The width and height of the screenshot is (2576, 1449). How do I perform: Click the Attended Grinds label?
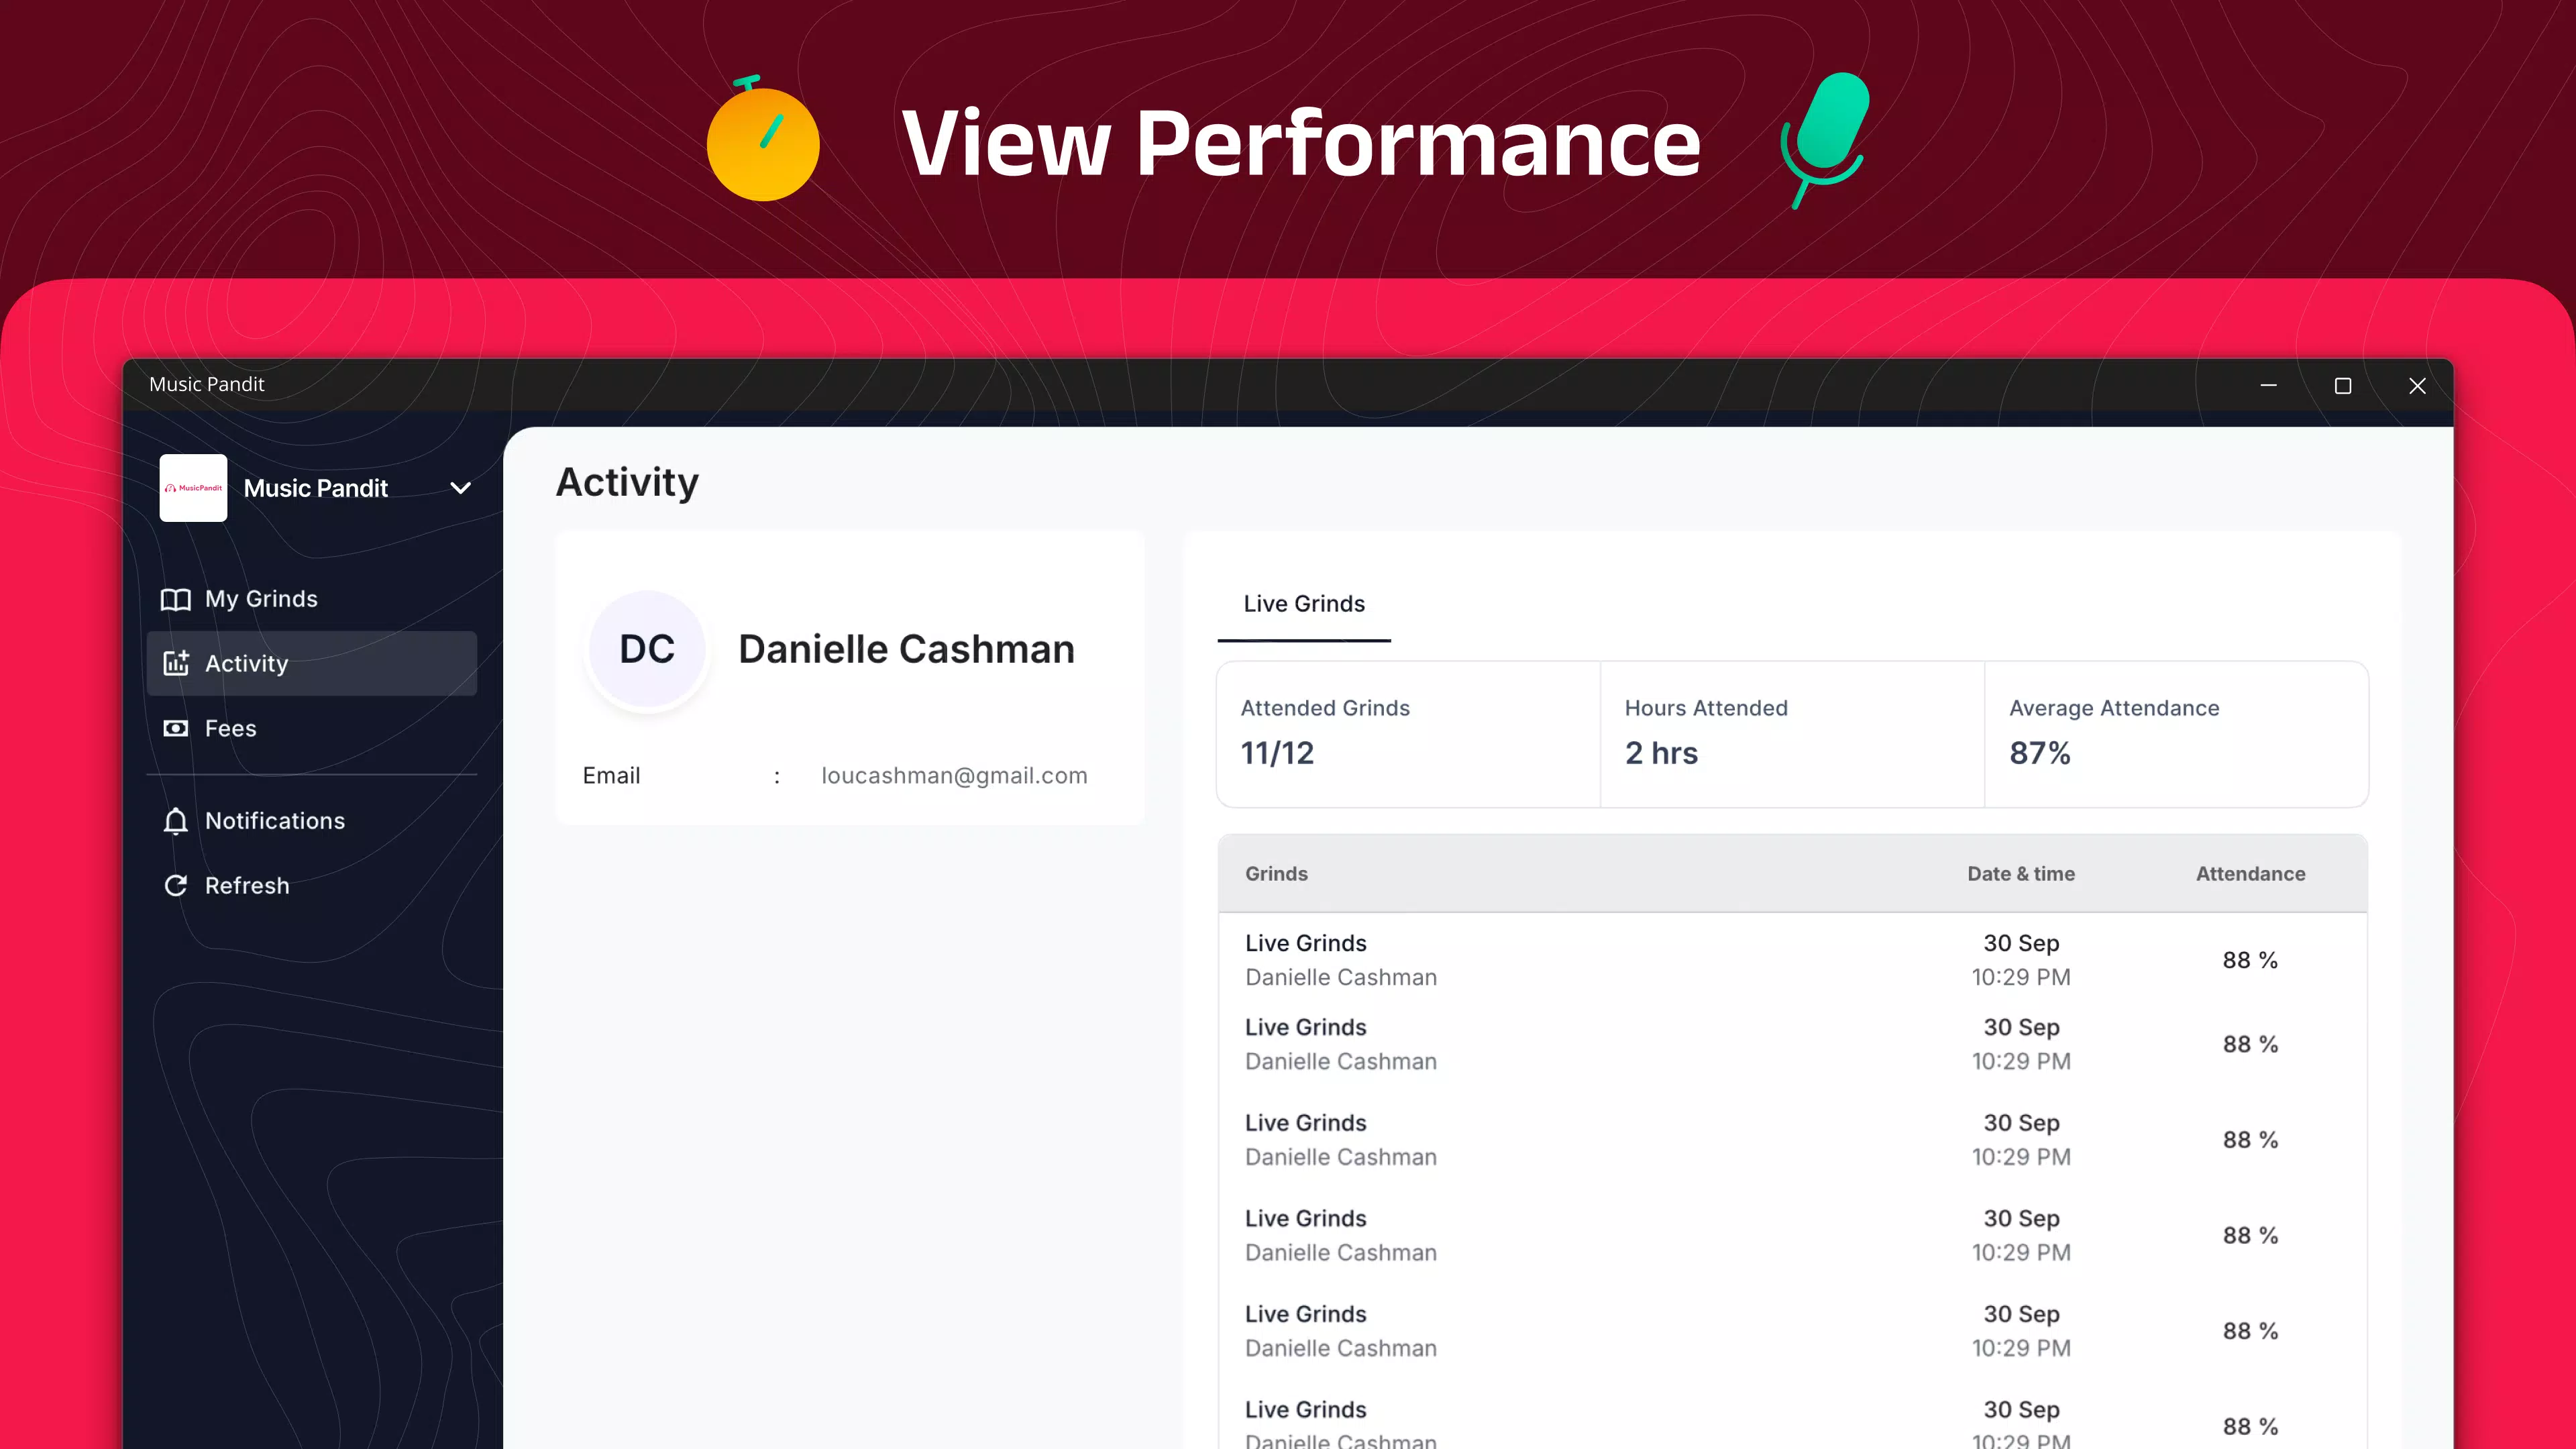(x=1325, y=708)
